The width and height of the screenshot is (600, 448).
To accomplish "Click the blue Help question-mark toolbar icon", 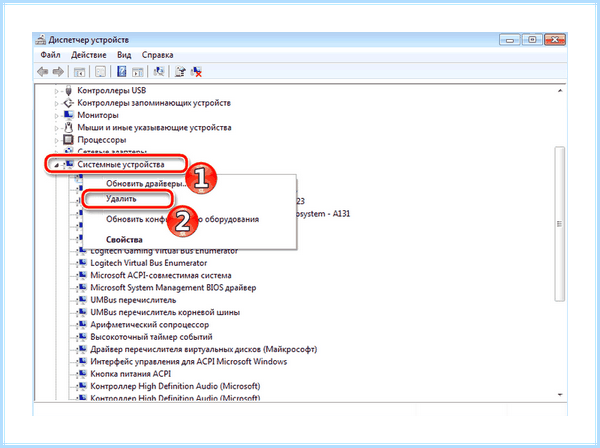I will click(121, 72).
